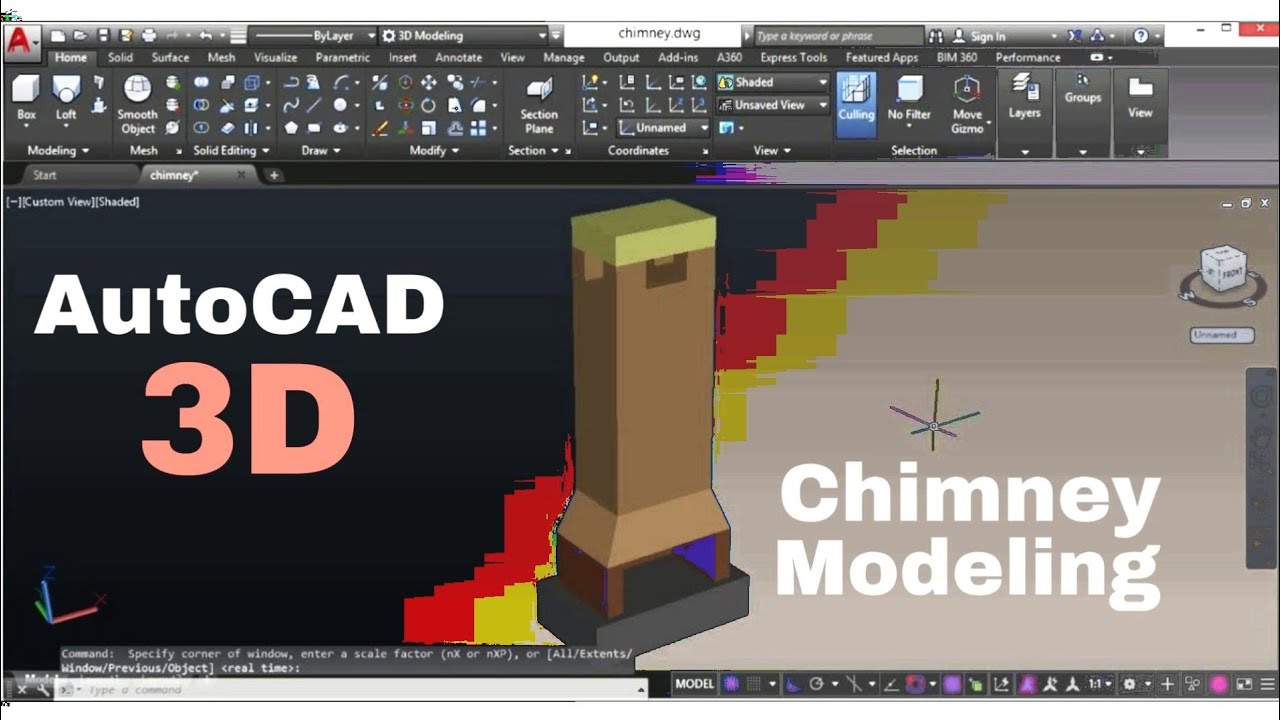
Task: Click the Customization menu icon in status bar
Action: tap(1267, 684)
